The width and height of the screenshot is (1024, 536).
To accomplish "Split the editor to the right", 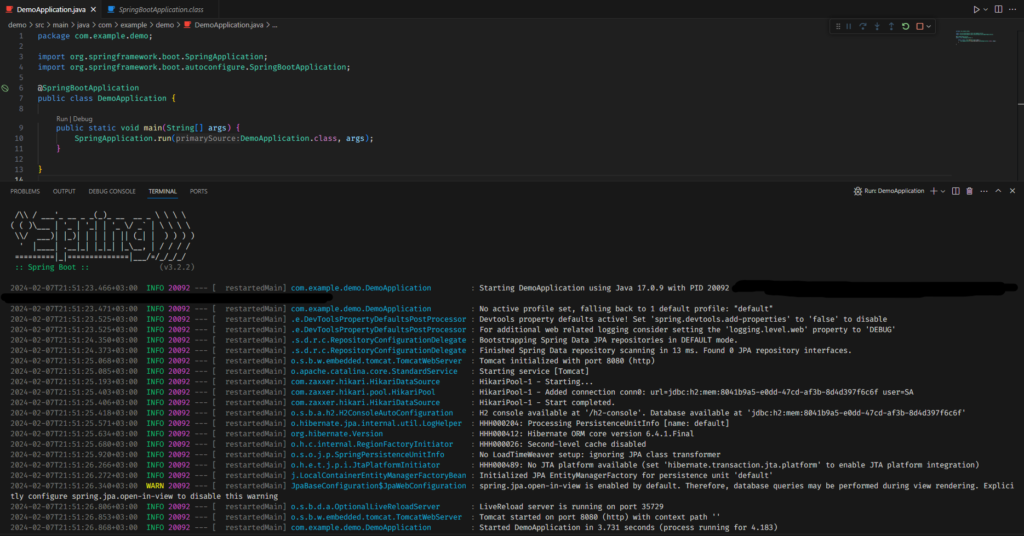I will point(1000,9).
